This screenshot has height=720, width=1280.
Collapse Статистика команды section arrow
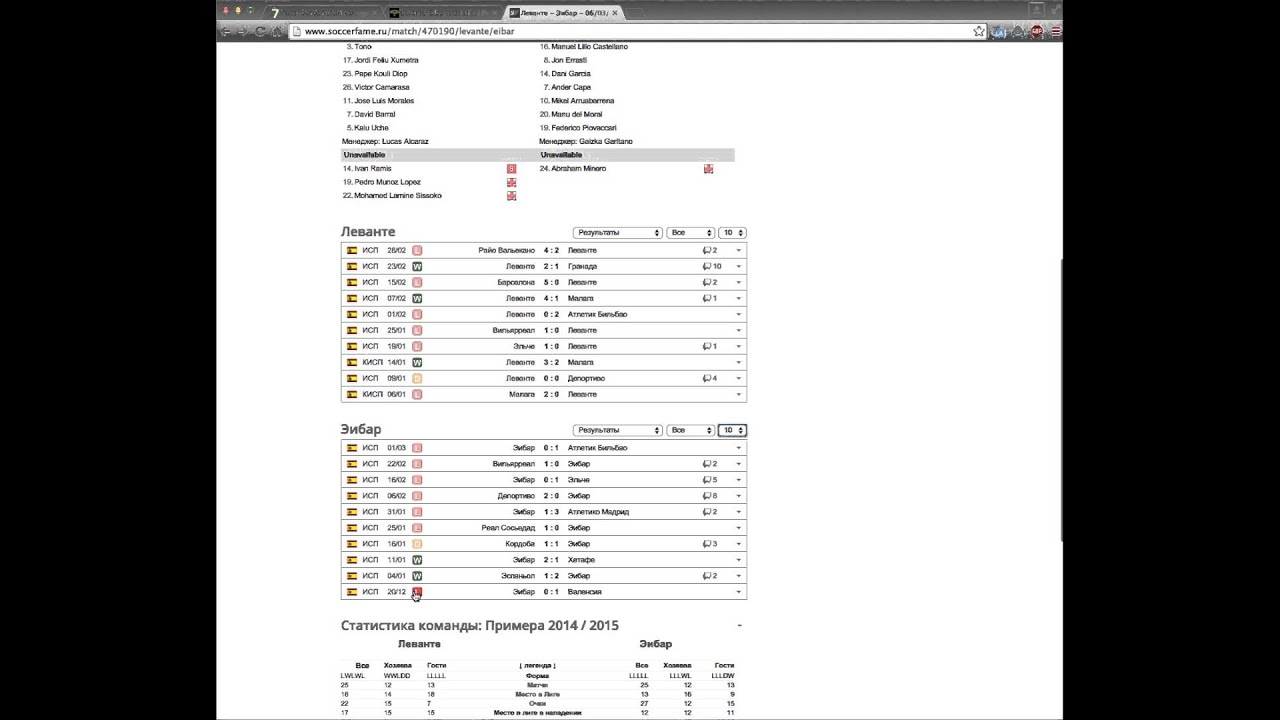click(x=739, y=626)
